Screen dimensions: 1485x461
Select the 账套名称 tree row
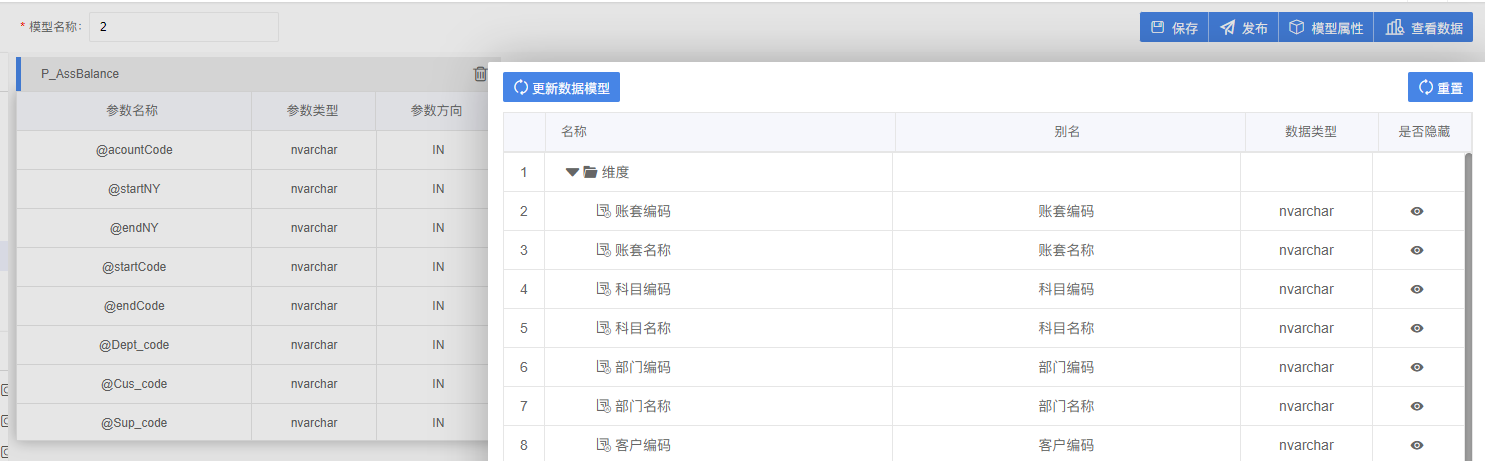(x=984, y=250)
